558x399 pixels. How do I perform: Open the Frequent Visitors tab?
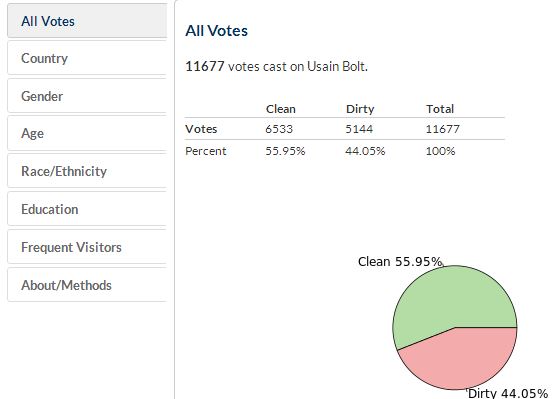pyautogui.click(x=87, y=247)
